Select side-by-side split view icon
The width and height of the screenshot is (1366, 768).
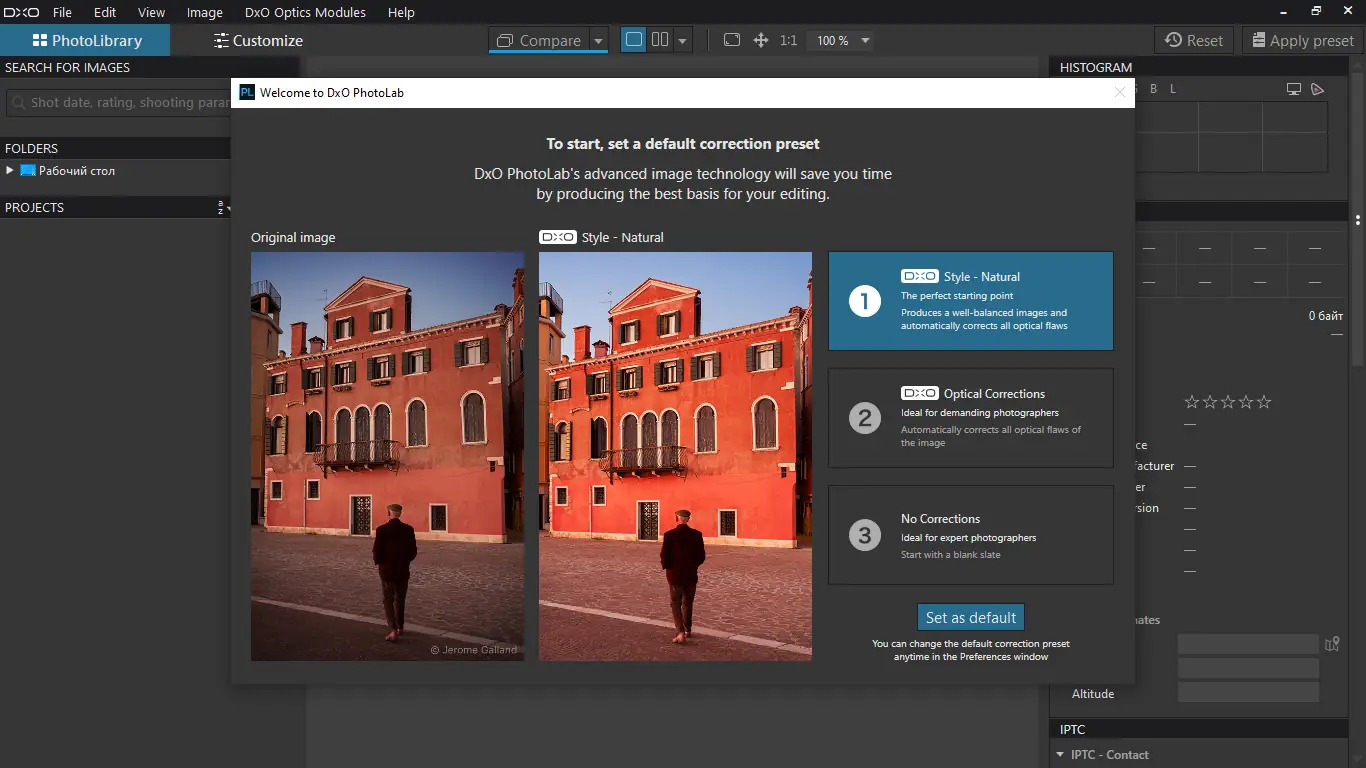coord(660,40)
